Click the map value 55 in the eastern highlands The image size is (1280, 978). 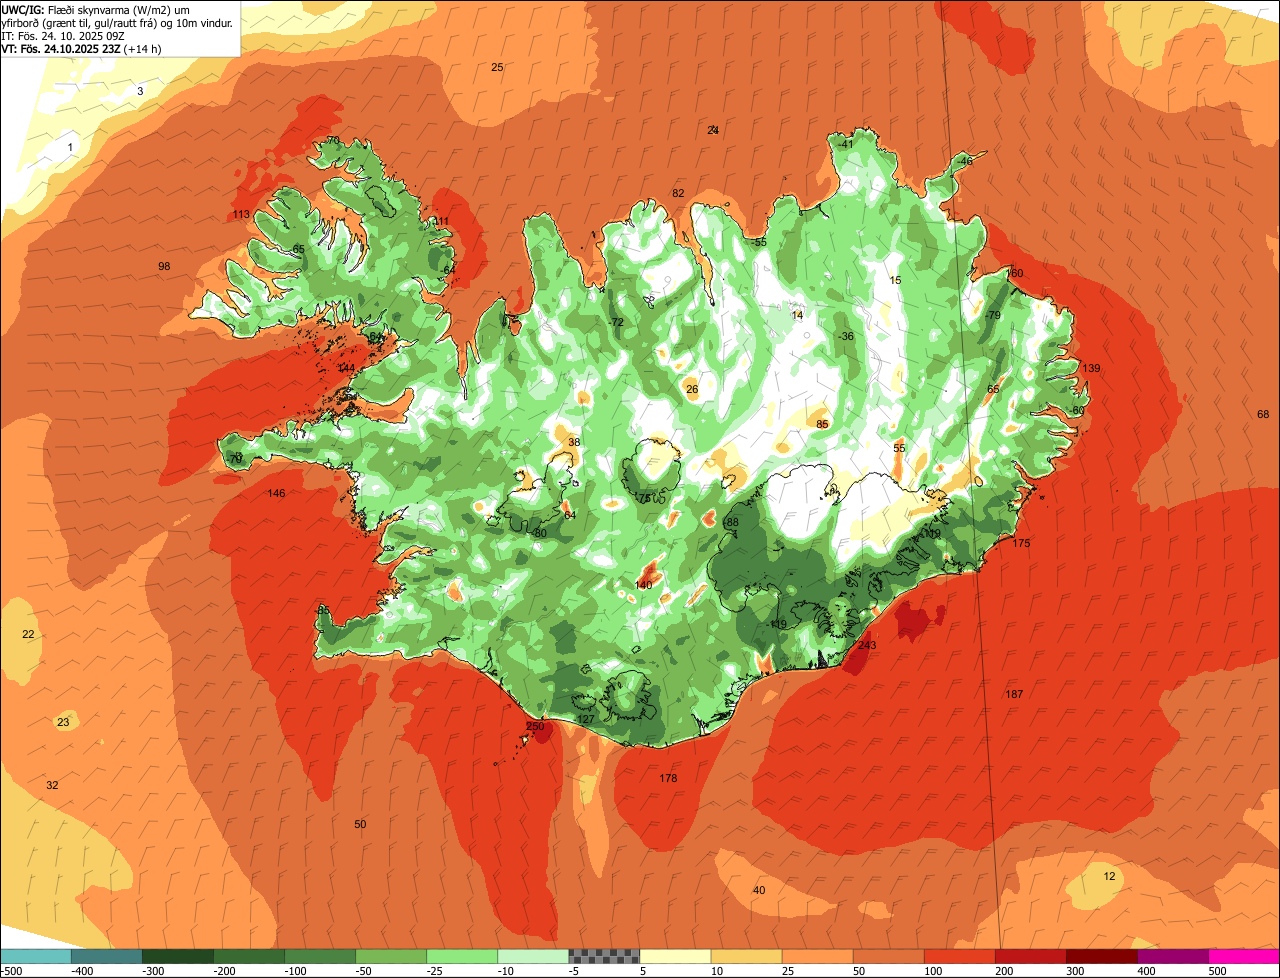coord(899,448)
